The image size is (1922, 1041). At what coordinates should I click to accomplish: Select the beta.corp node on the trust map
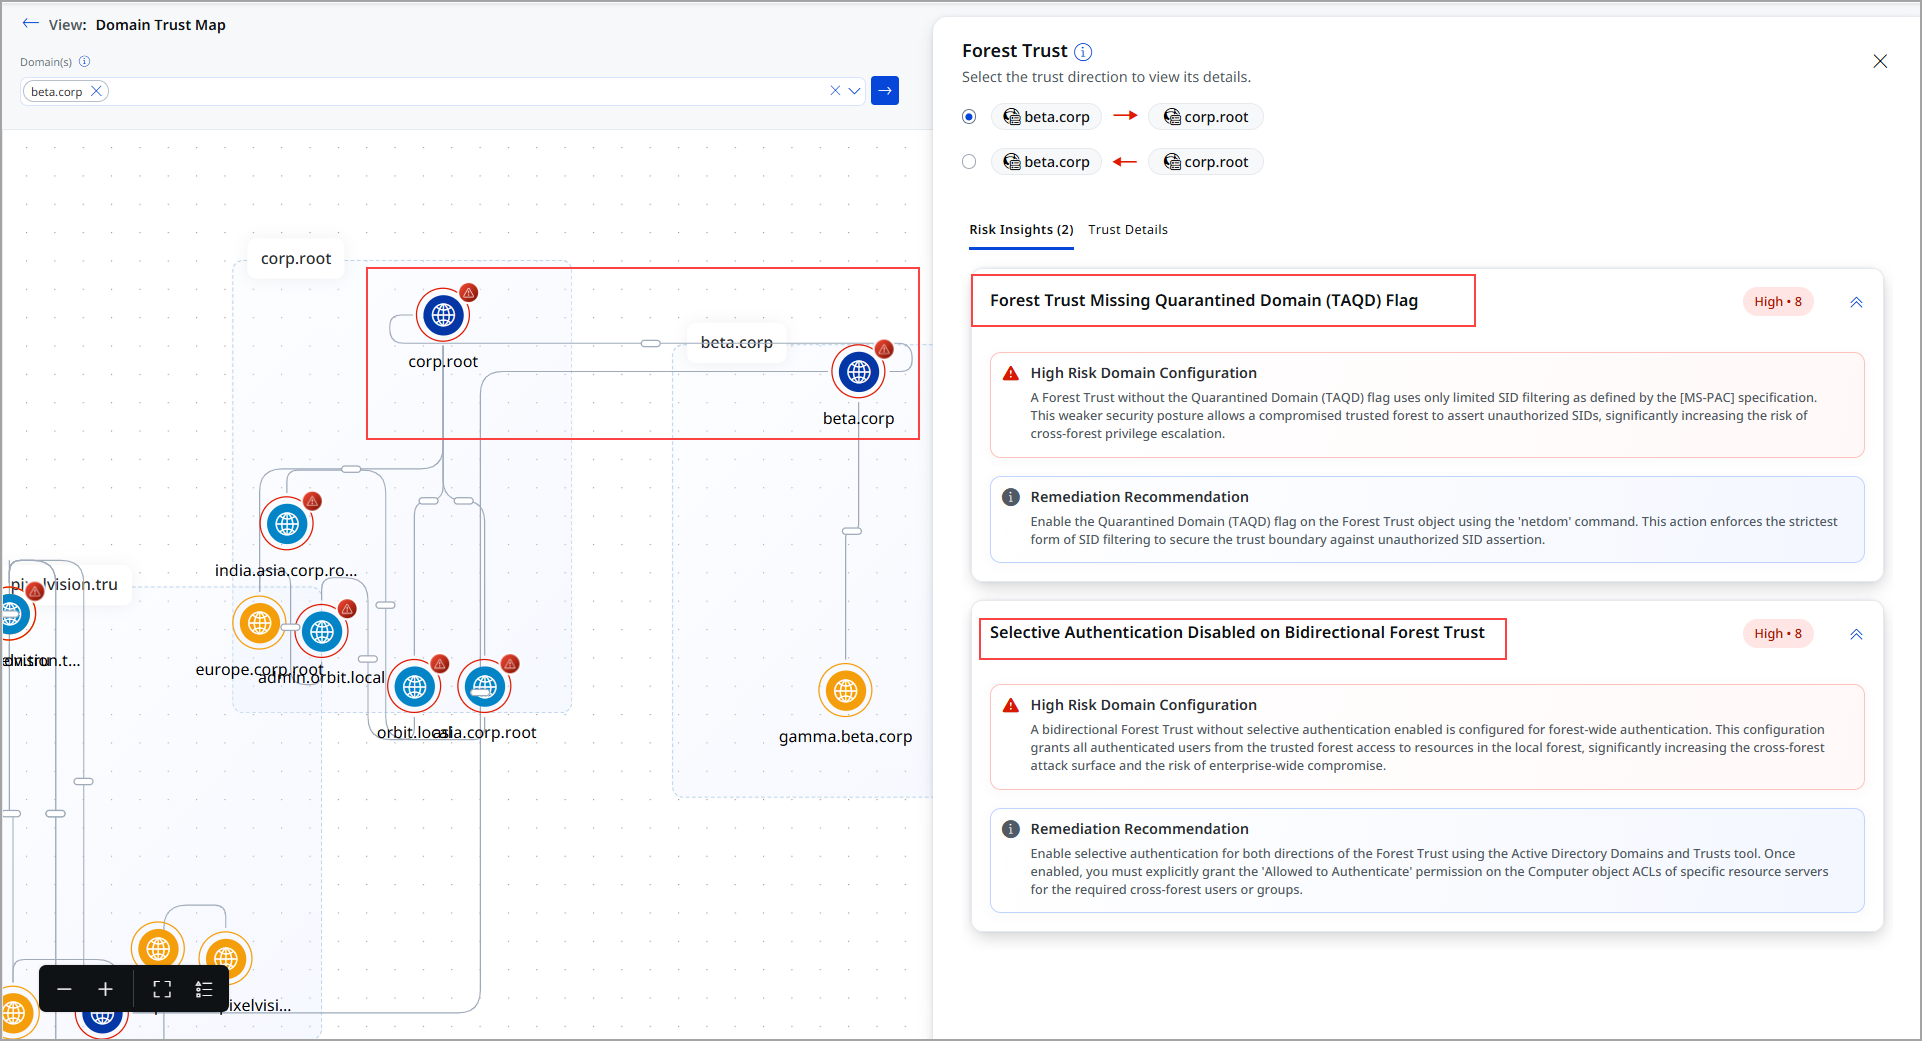tap(858, 371)
